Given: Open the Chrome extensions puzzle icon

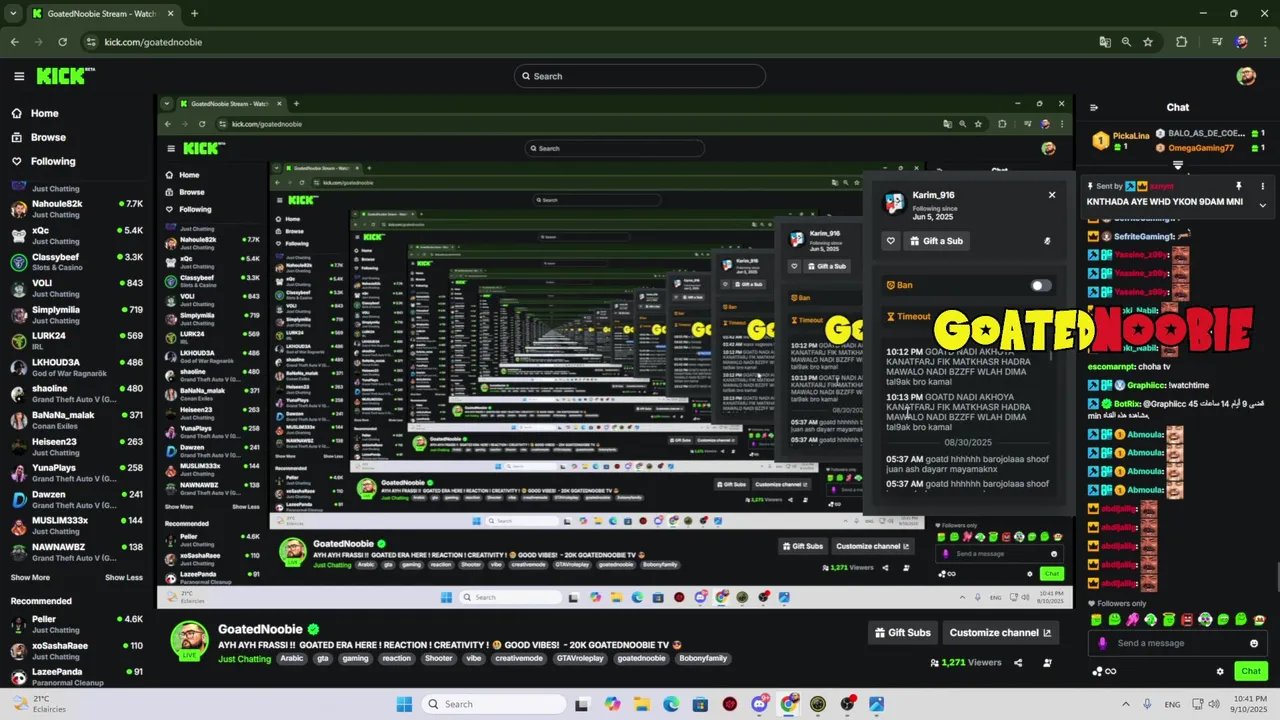Looking at the screenshot, I should [1182, 42].
